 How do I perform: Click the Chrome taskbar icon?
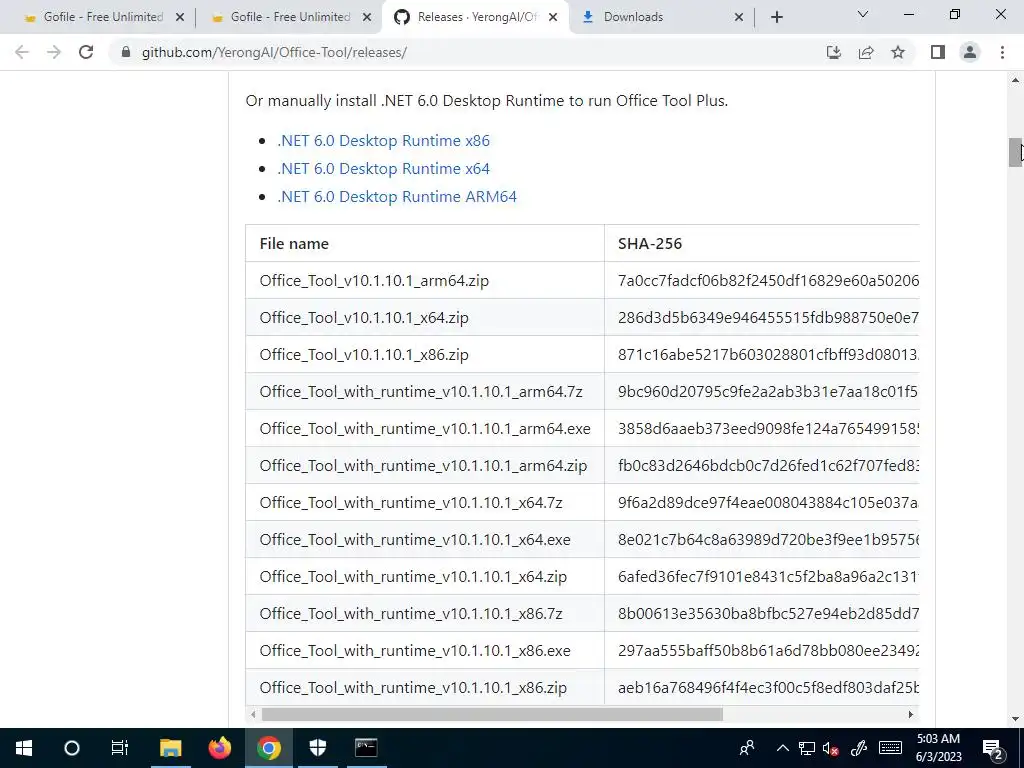point(268,748)
